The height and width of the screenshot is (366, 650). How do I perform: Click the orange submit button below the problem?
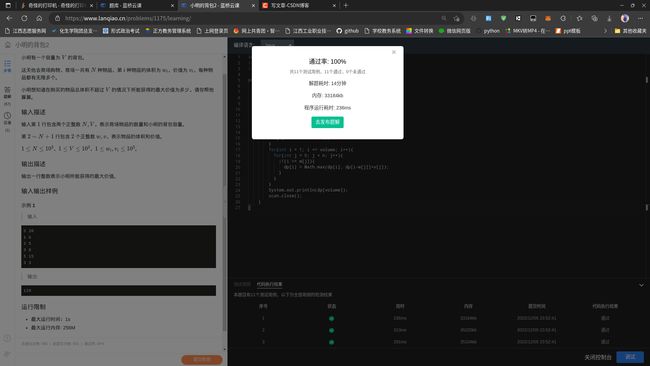click(x=201, y=359)
